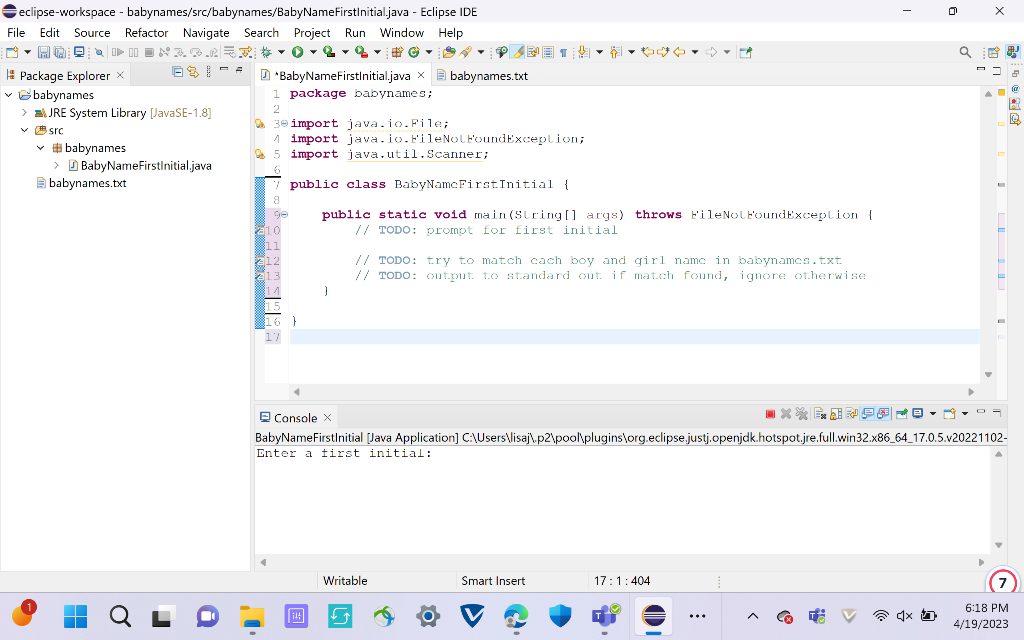Click the green Run button
This screenshot has width=1024, height=640.
pyautogui.click(x=297, y=52)
